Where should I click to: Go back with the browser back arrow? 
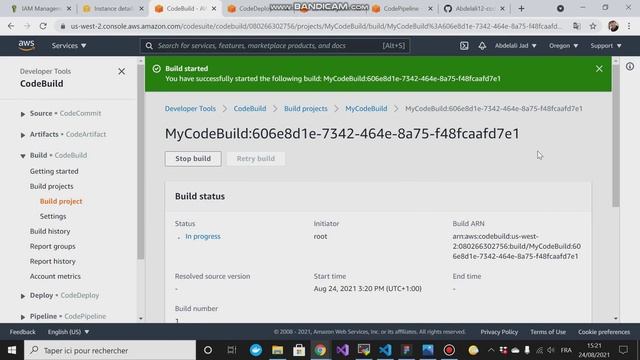coord(11,26)
